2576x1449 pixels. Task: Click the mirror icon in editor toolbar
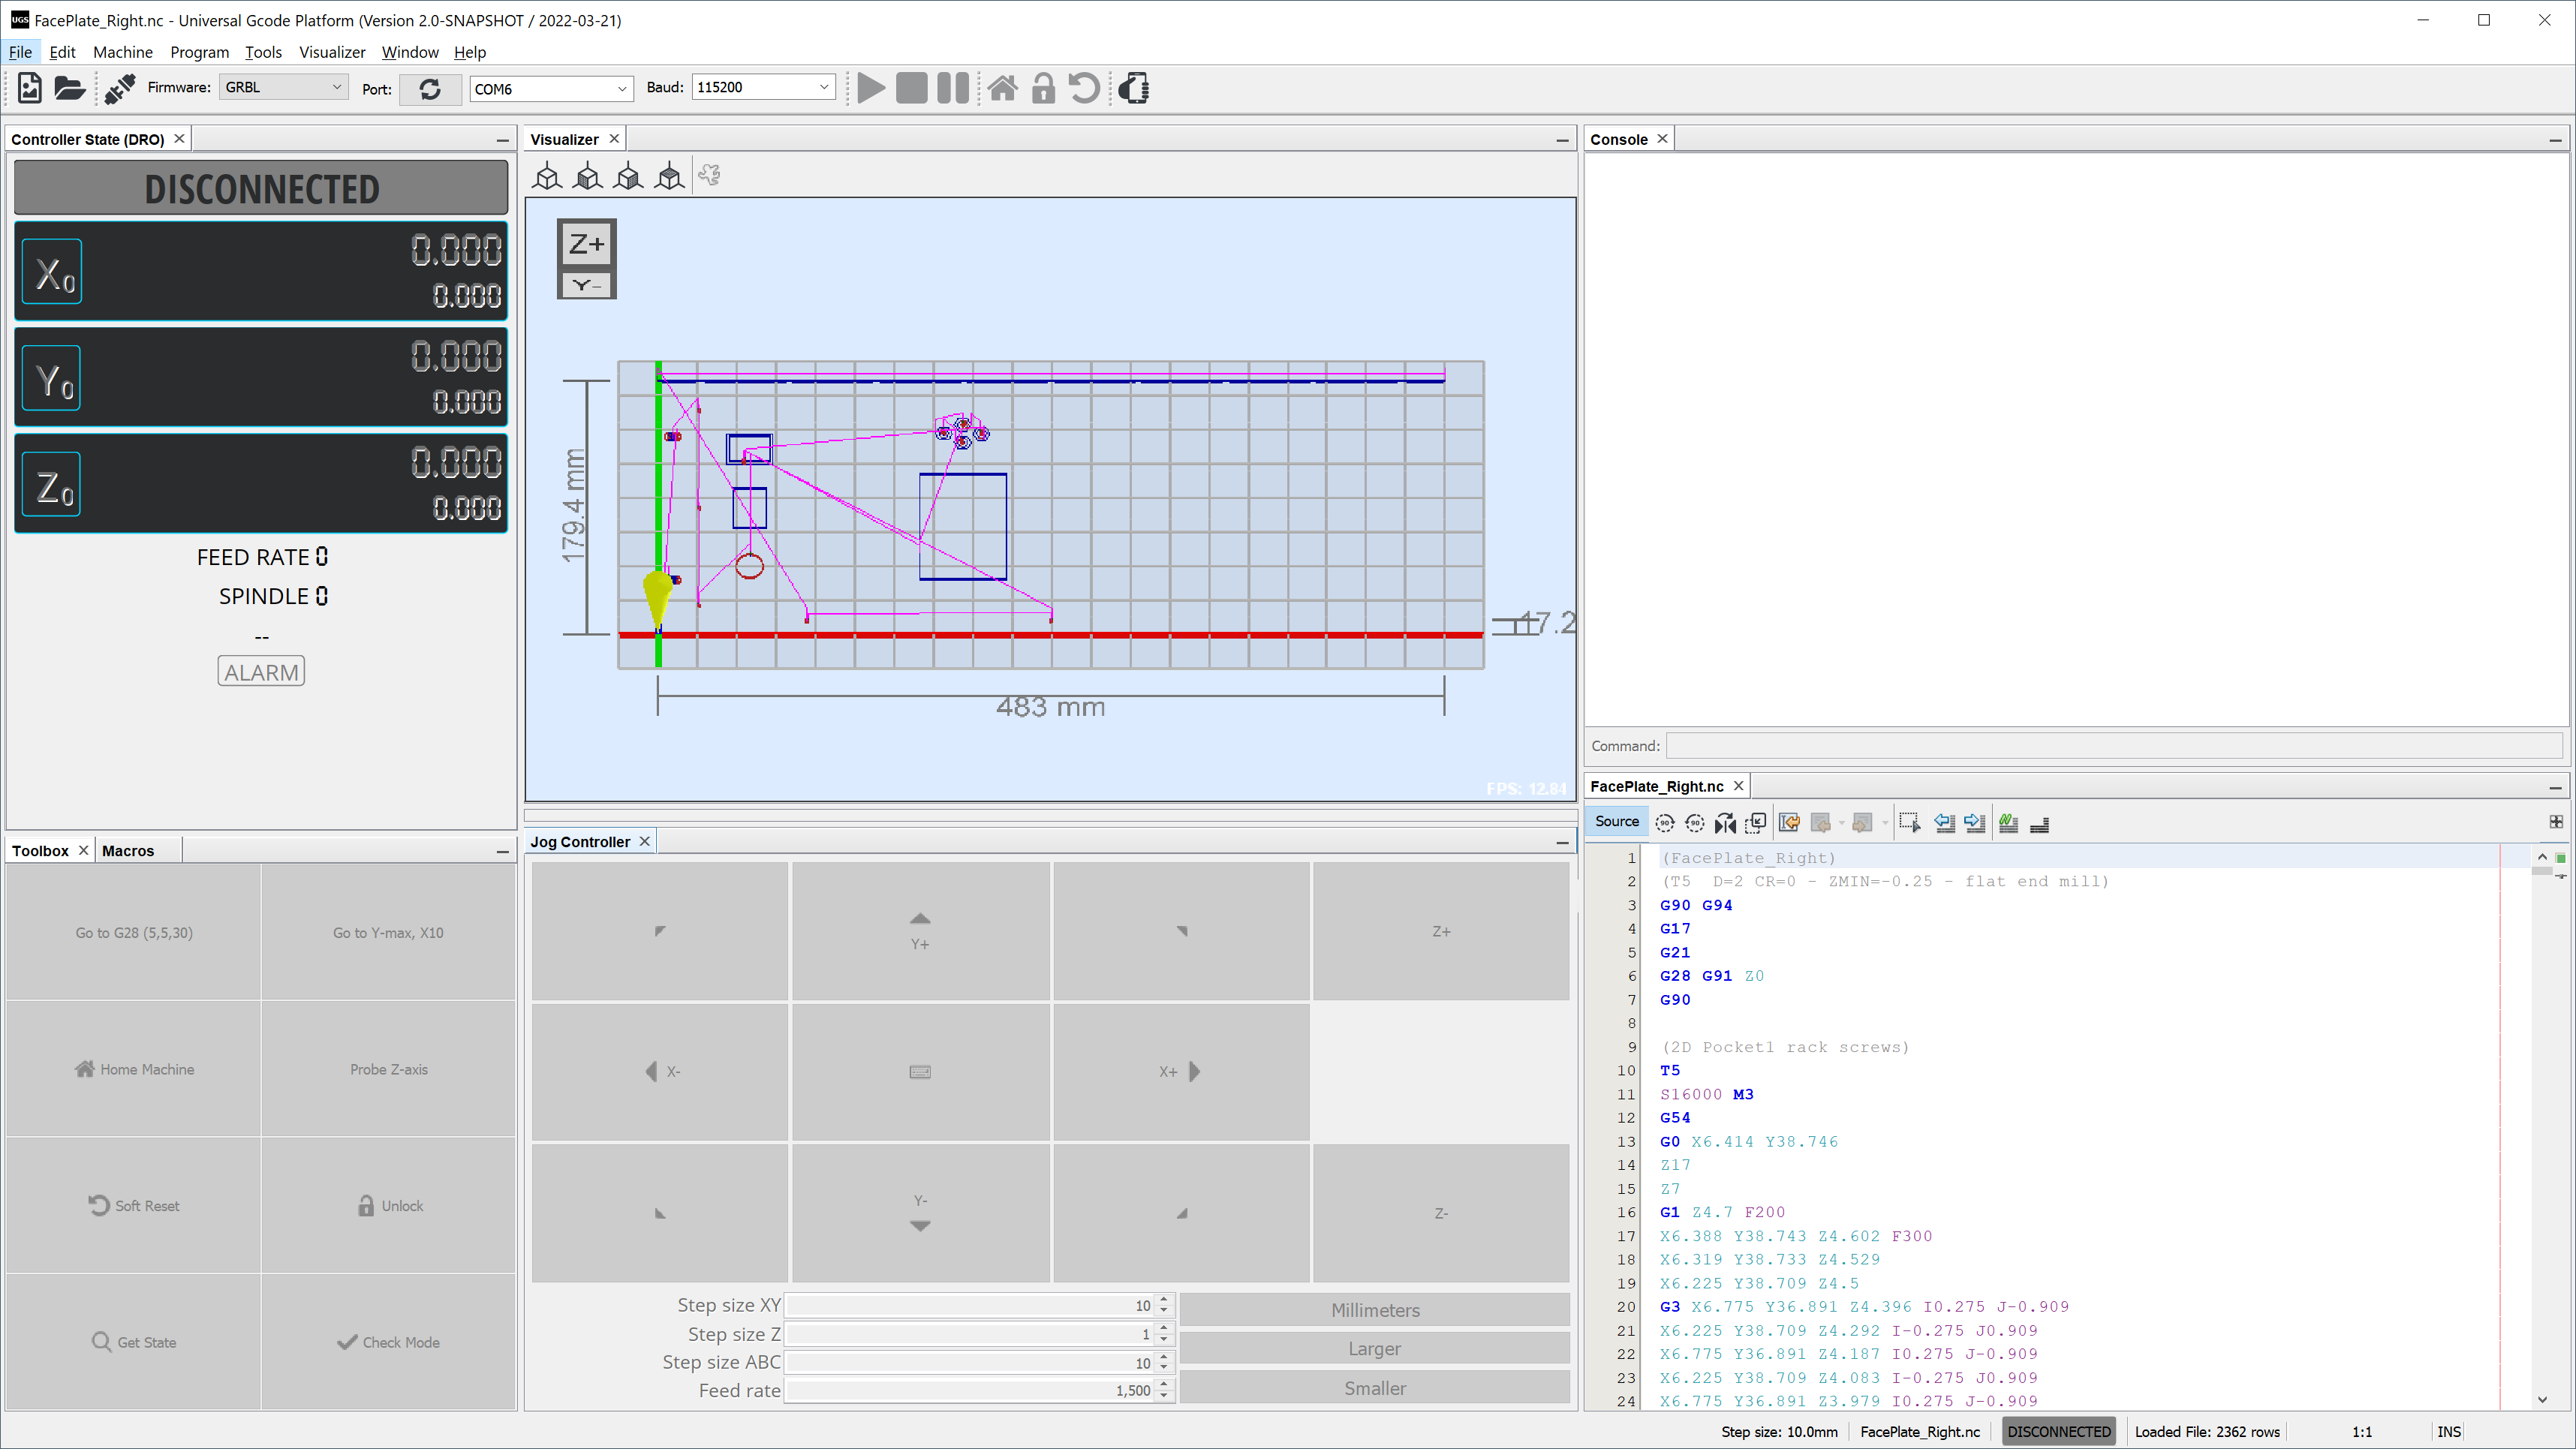point(1725,823)
